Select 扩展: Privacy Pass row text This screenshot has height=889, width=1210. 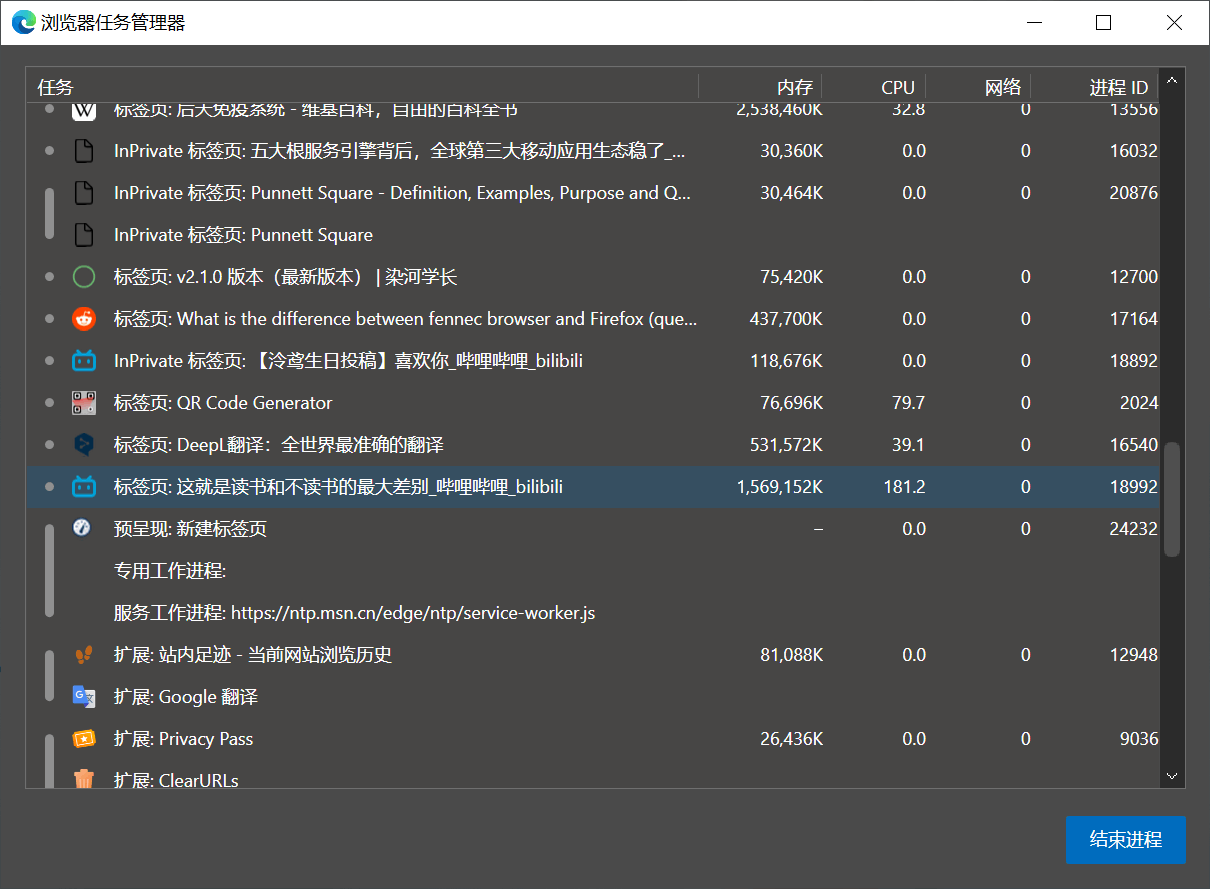pos(183,739)
